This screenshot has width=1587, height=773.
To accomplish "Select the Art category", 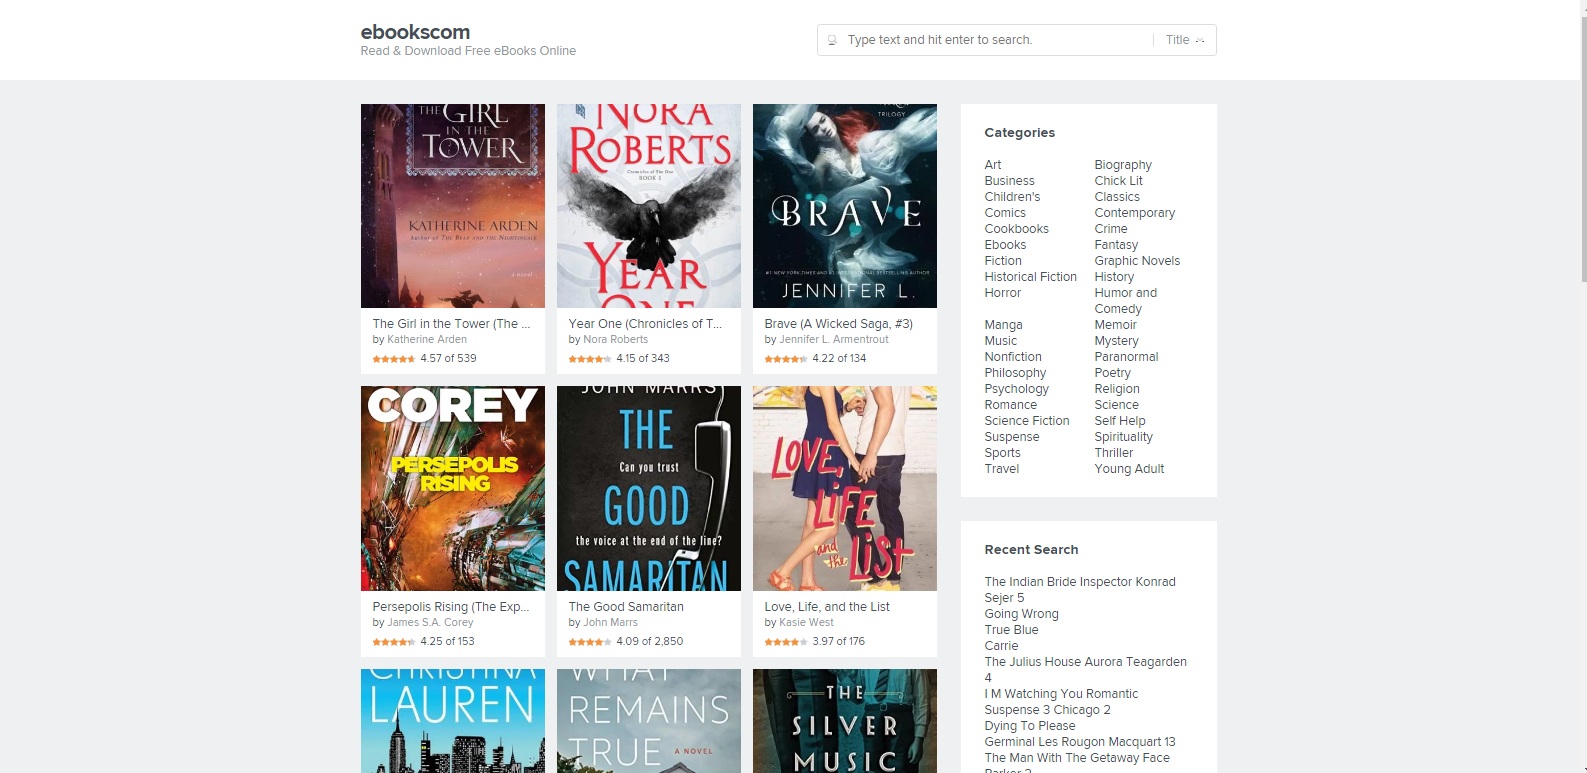I will click(x=992, y=165).
